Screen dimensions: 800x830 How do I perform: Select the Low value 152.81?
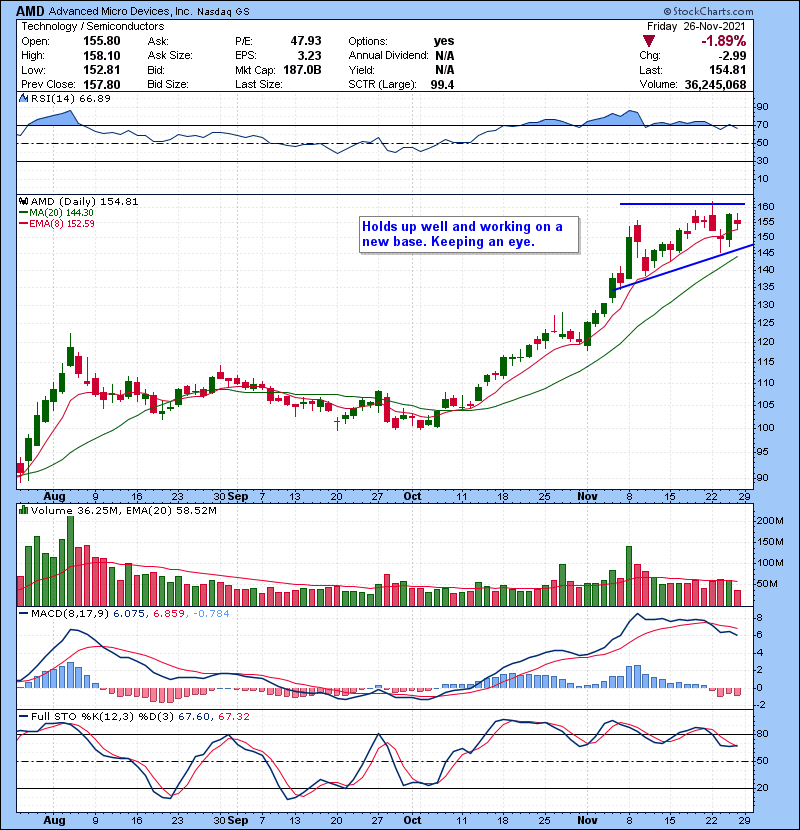point(102,70)
